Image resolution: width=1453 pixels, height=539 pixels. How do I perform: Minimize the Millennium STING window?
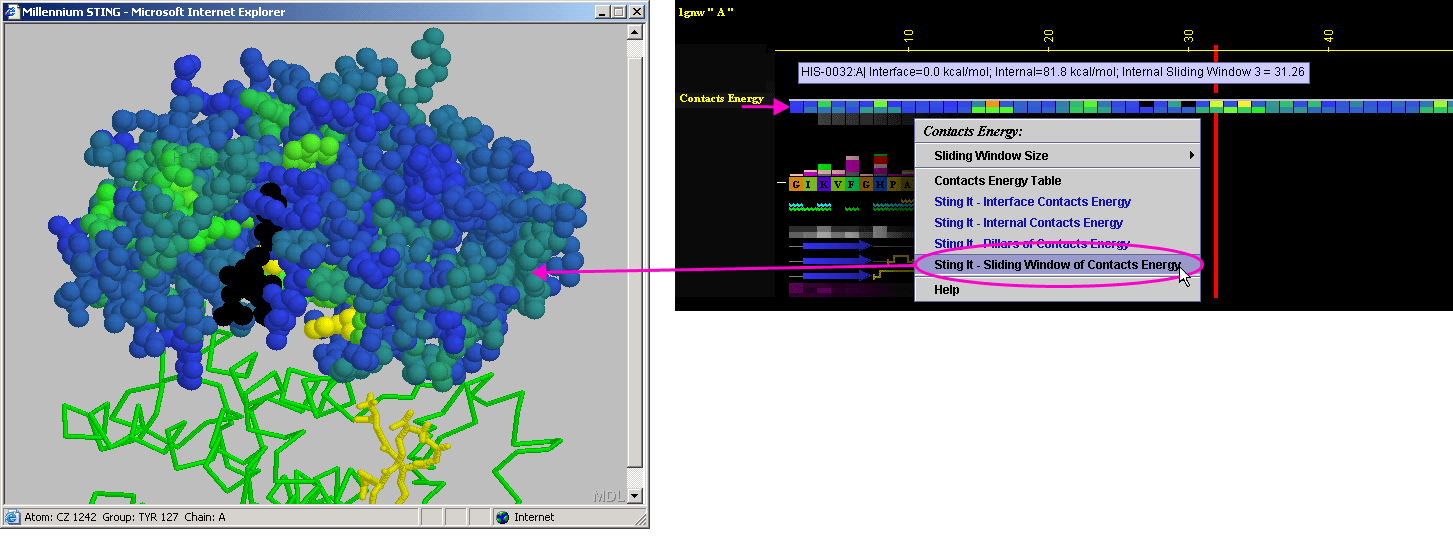coord(601,12)
